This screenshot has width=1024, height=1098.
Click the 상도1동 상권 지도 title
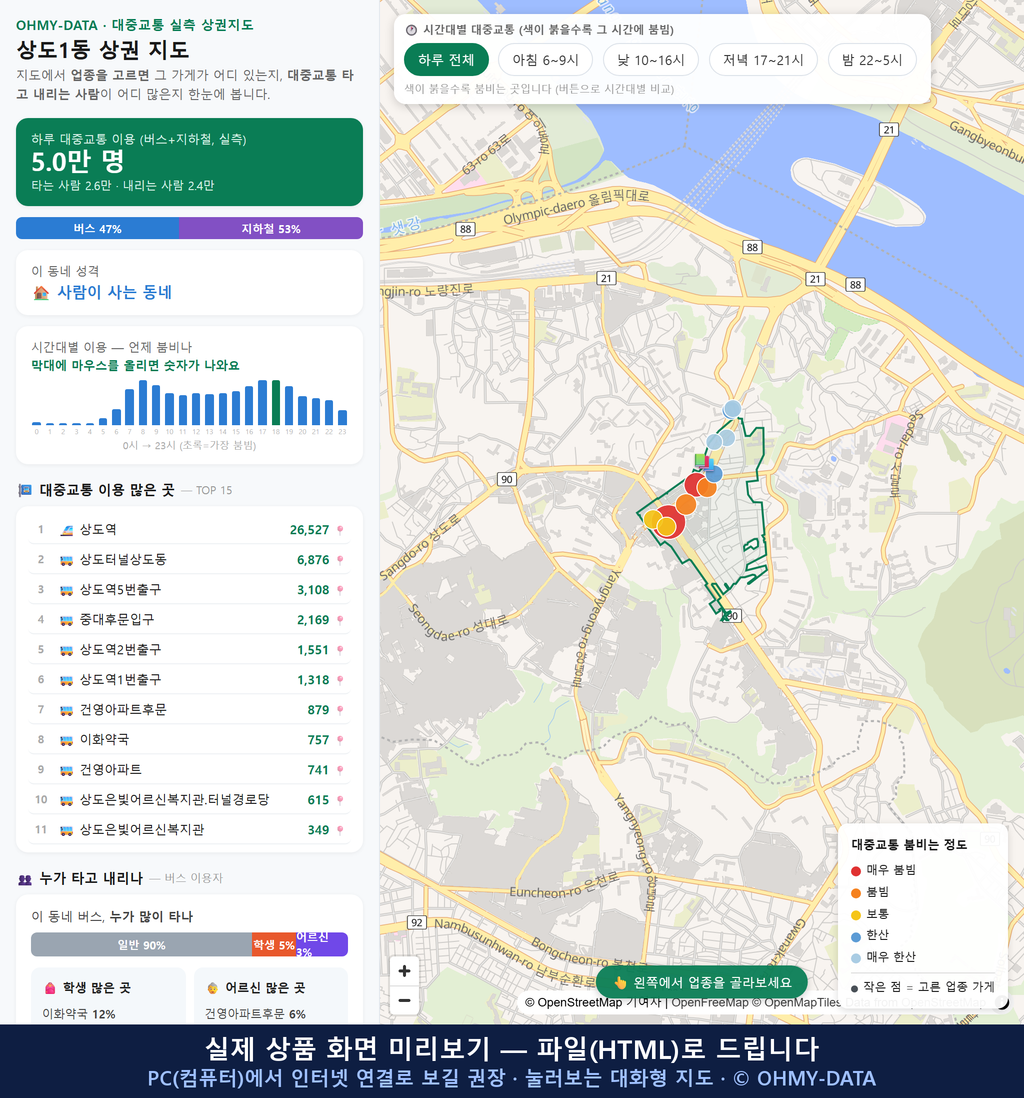103,50
